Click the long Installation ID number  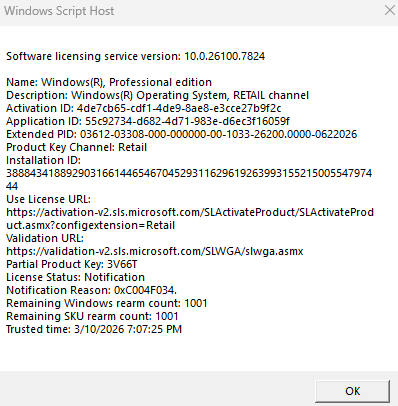pyautogui.click(x=189, y=180)
